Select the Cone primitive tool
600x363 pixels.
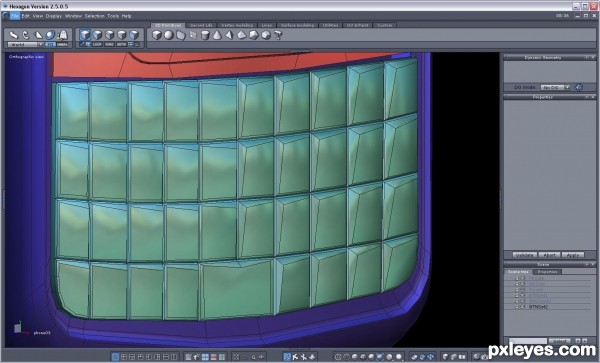pos(217,36)
